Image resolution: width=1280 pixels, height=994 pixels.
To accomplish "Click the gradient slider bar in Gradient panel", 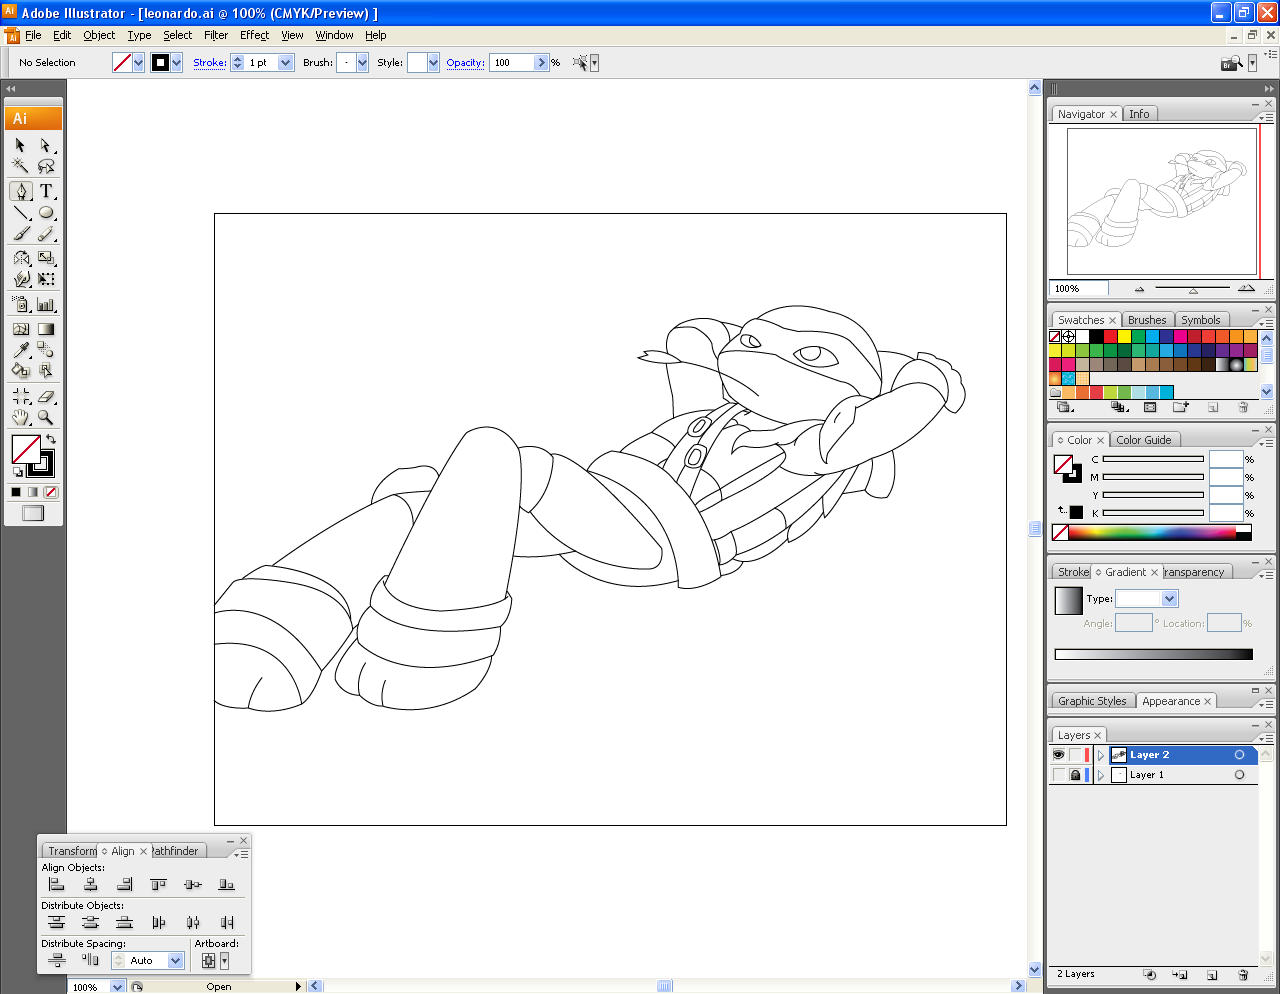I will tap(1153, 654).
